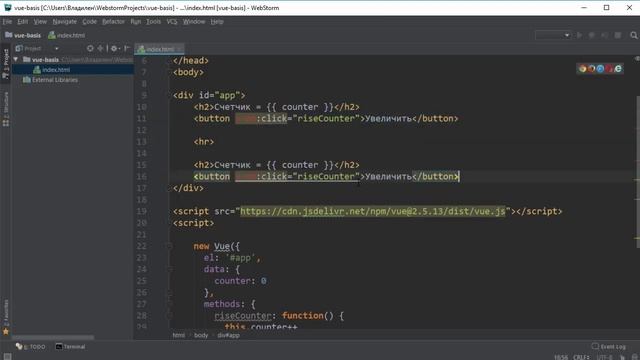Click the lock read-only status icon

[x=622, y=357]
